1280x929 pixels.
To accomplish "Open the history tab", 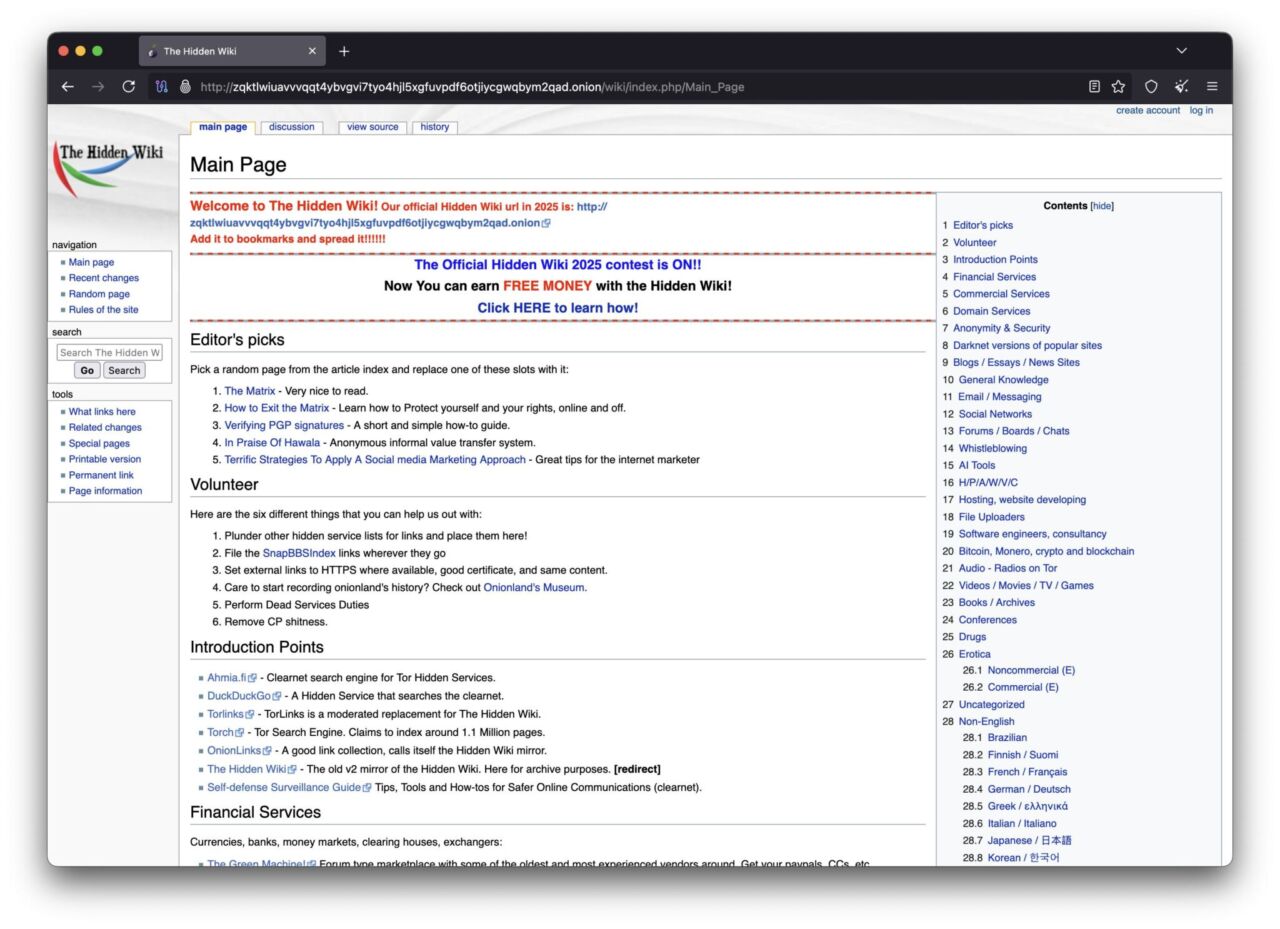I will coord(434,127).
